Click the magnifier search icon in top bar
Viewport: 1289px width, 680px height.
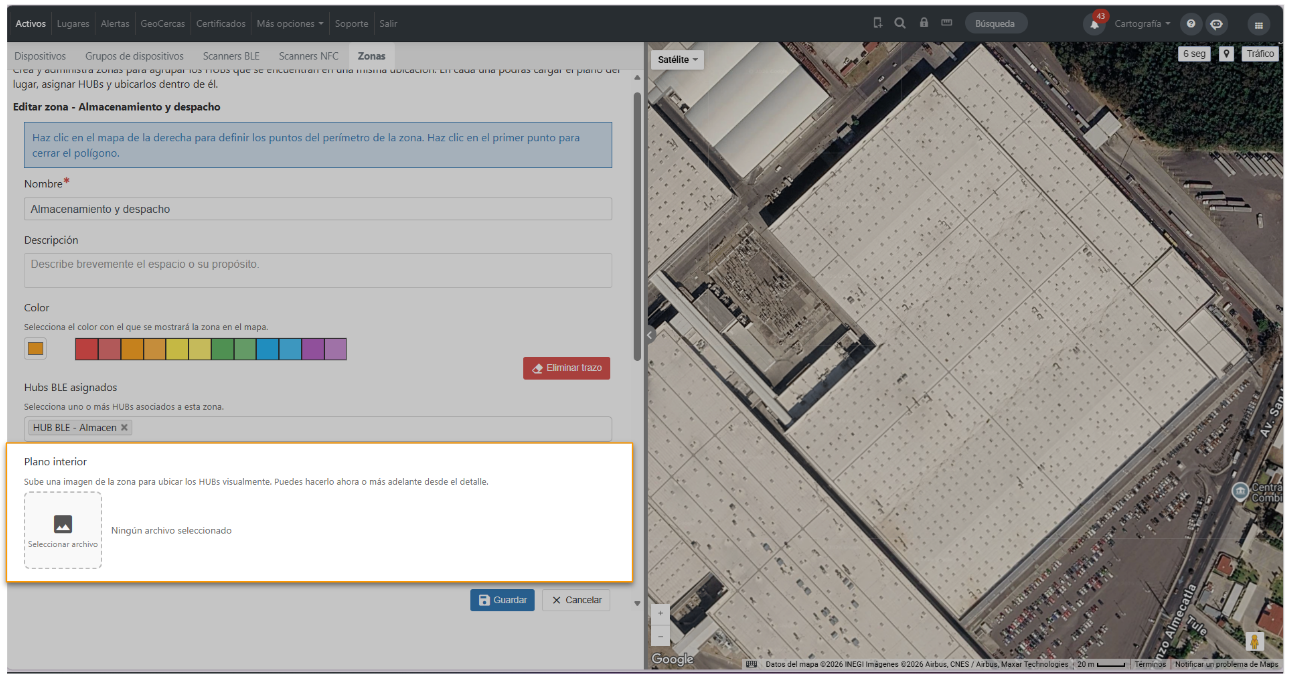(x=900, y=24)
